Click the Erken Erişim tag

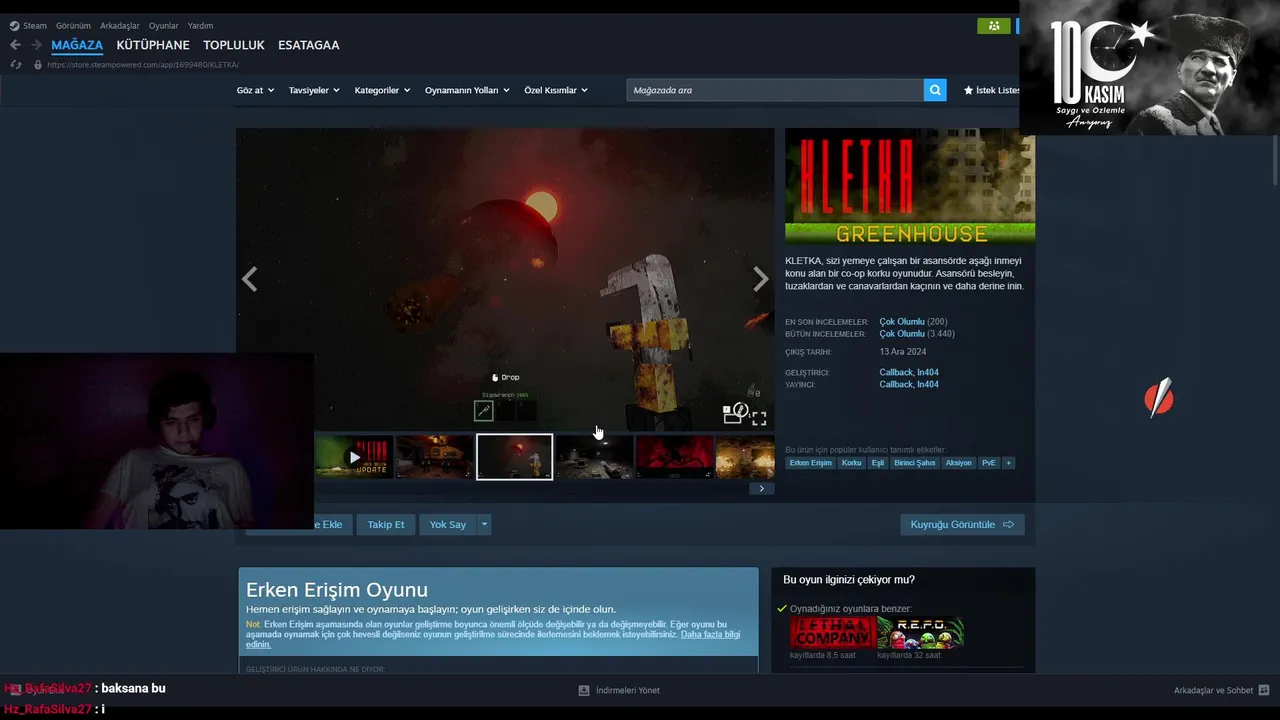810,463
